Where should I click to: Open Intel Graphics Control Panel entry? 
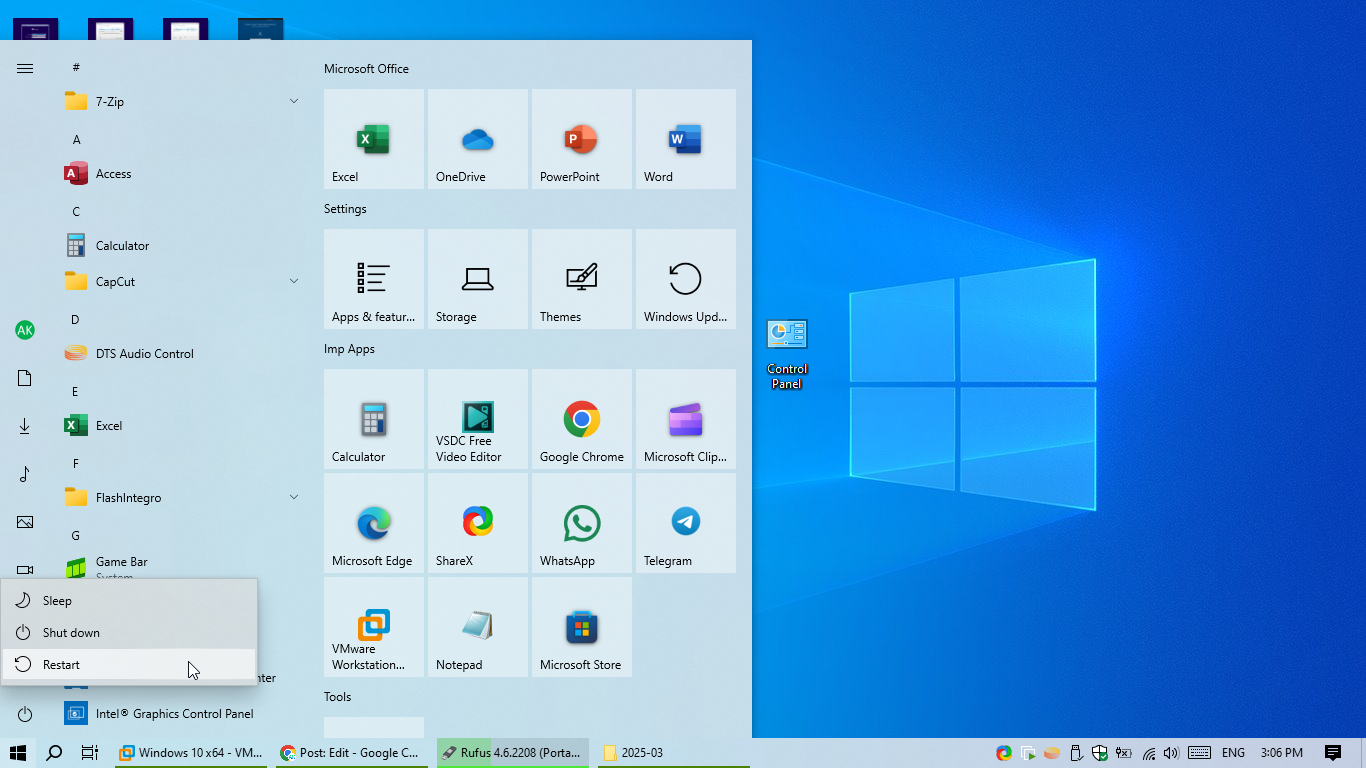pos(182,714)
